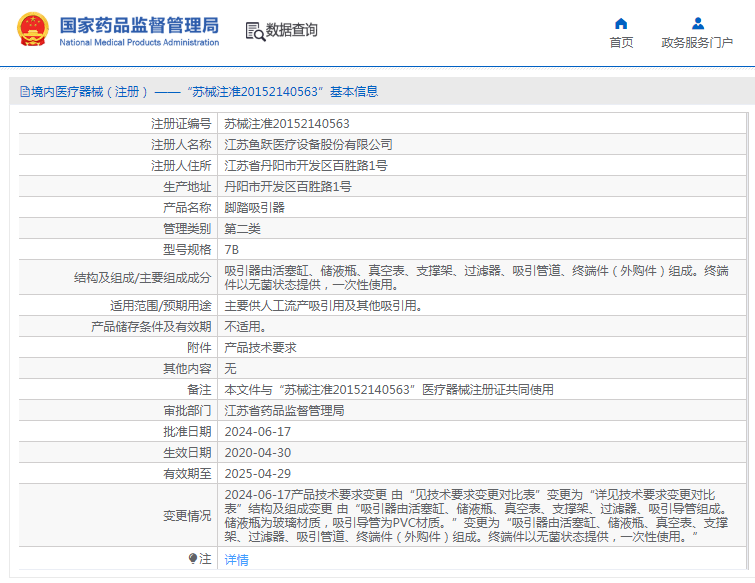Click 批准日期 label
The width and height of the screenshot is (755, 583).
187,432
